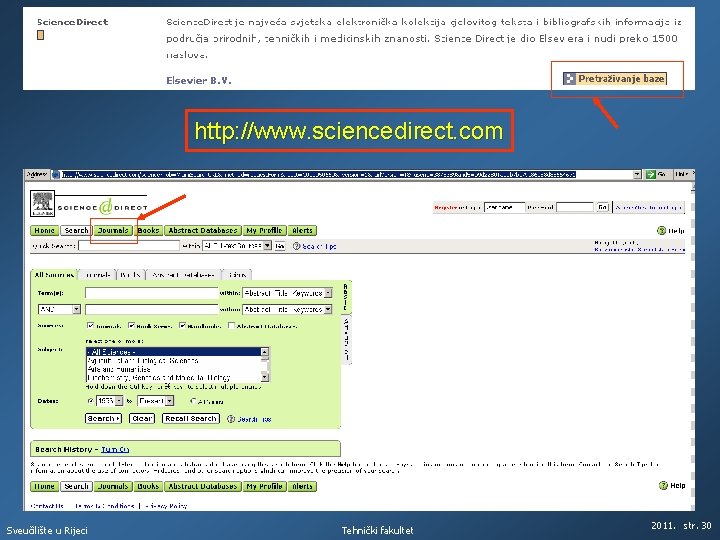Screen dimensions: 720x540
Task: Click the bottom Help question-mark icon
Action: point(663,485)
